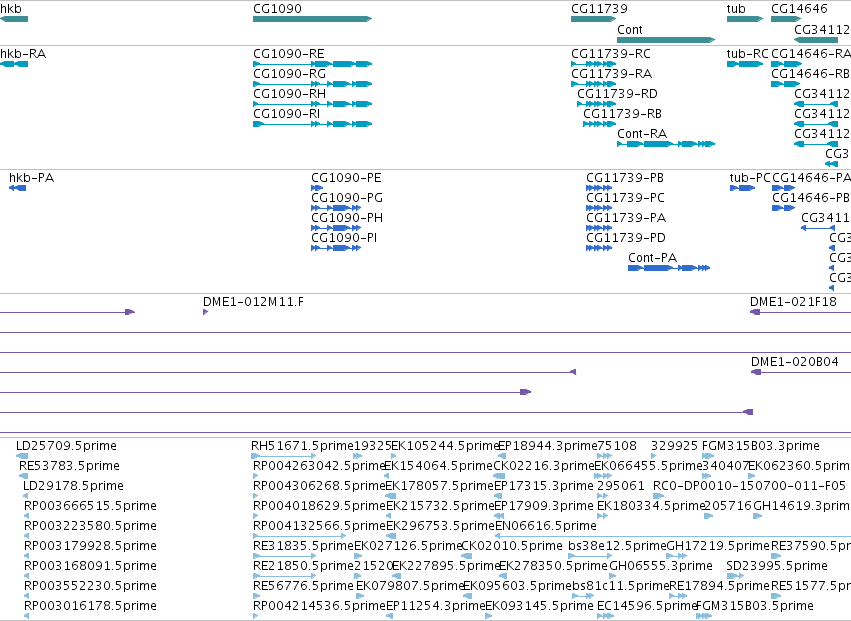Click the CG11739-PB protein label
Viewport: 851px width, 621px height.
625,178
